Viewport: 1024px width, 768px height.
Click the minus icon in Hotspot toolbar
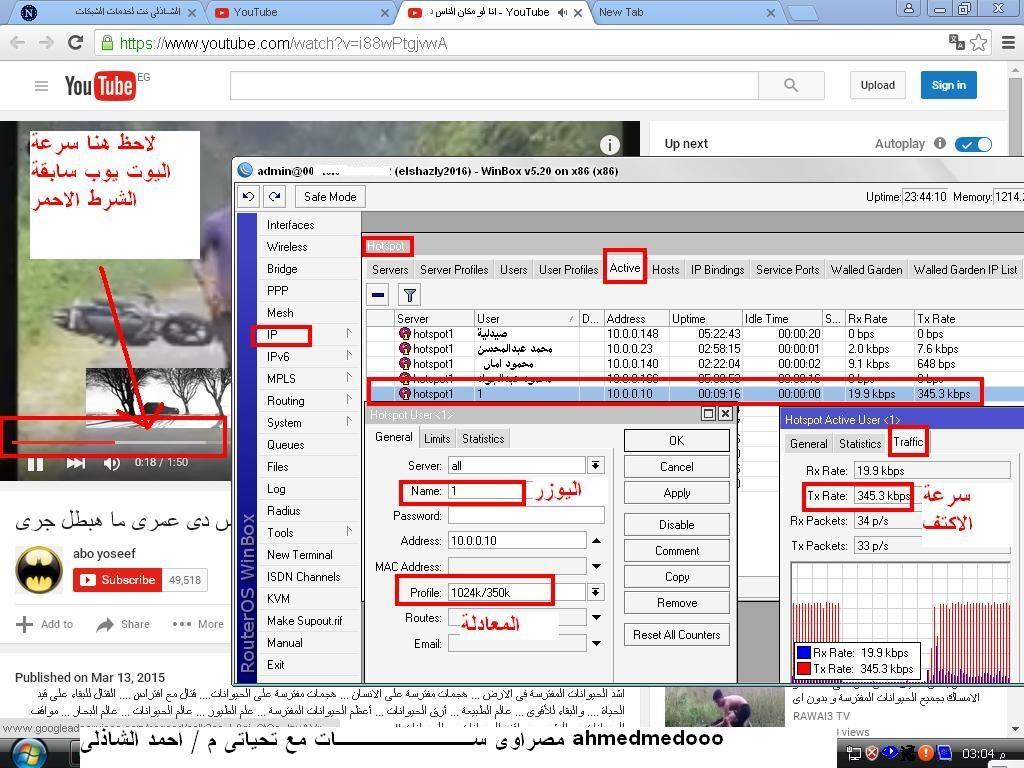[377, 295]
